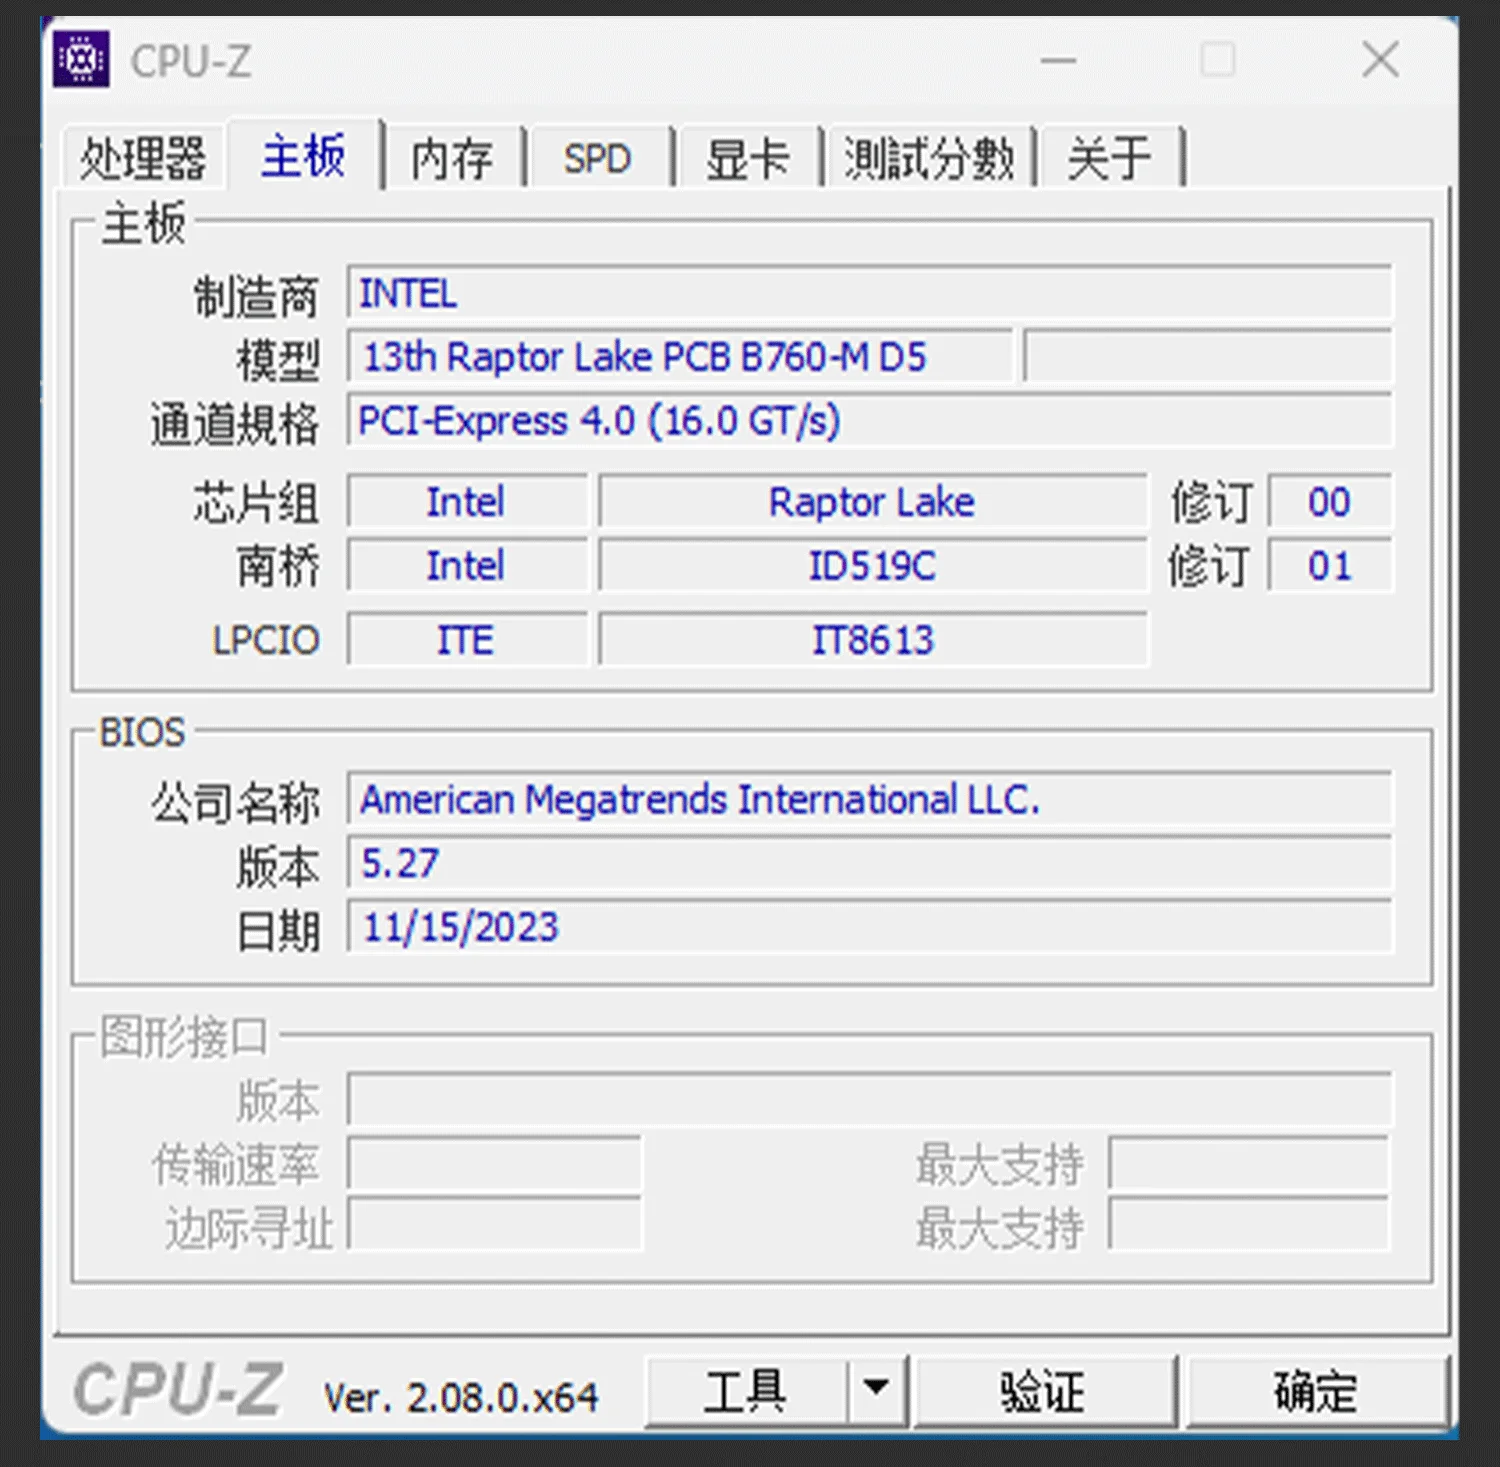Click the 芯片组 label
Image resolution: width=1500 pixels, height=1467 pixels.
point(256,503)
